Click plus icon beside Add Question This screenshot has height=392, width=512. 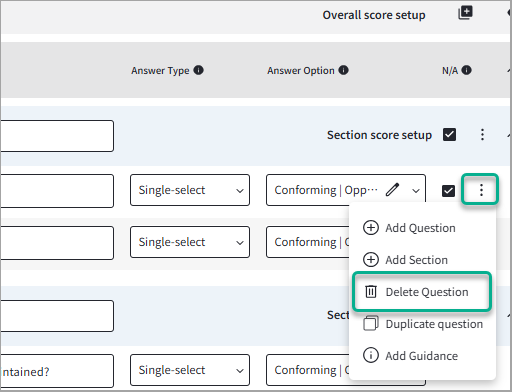[371, 228]
